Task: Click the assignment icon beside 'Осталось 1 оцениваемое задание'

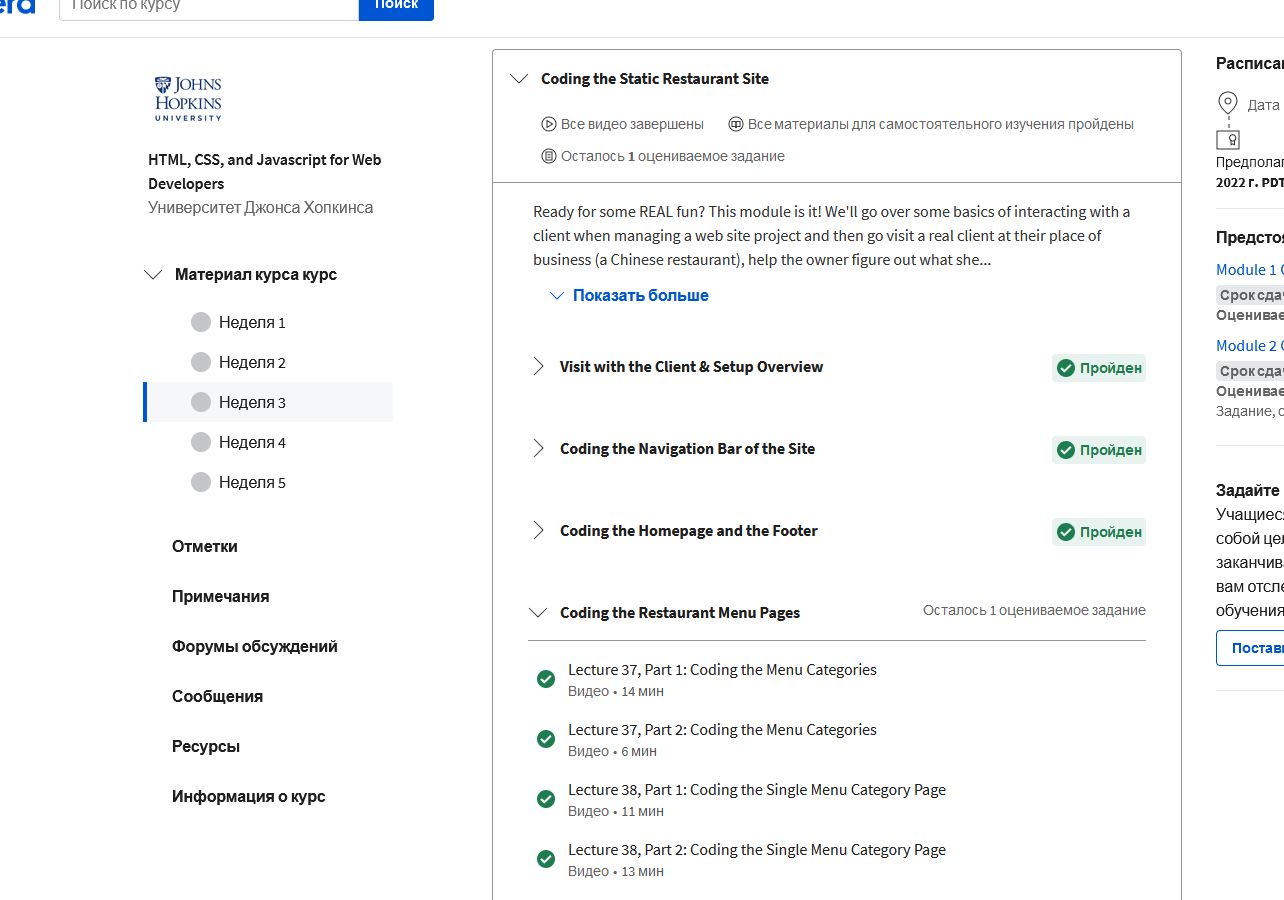Action: click(548, 157)
